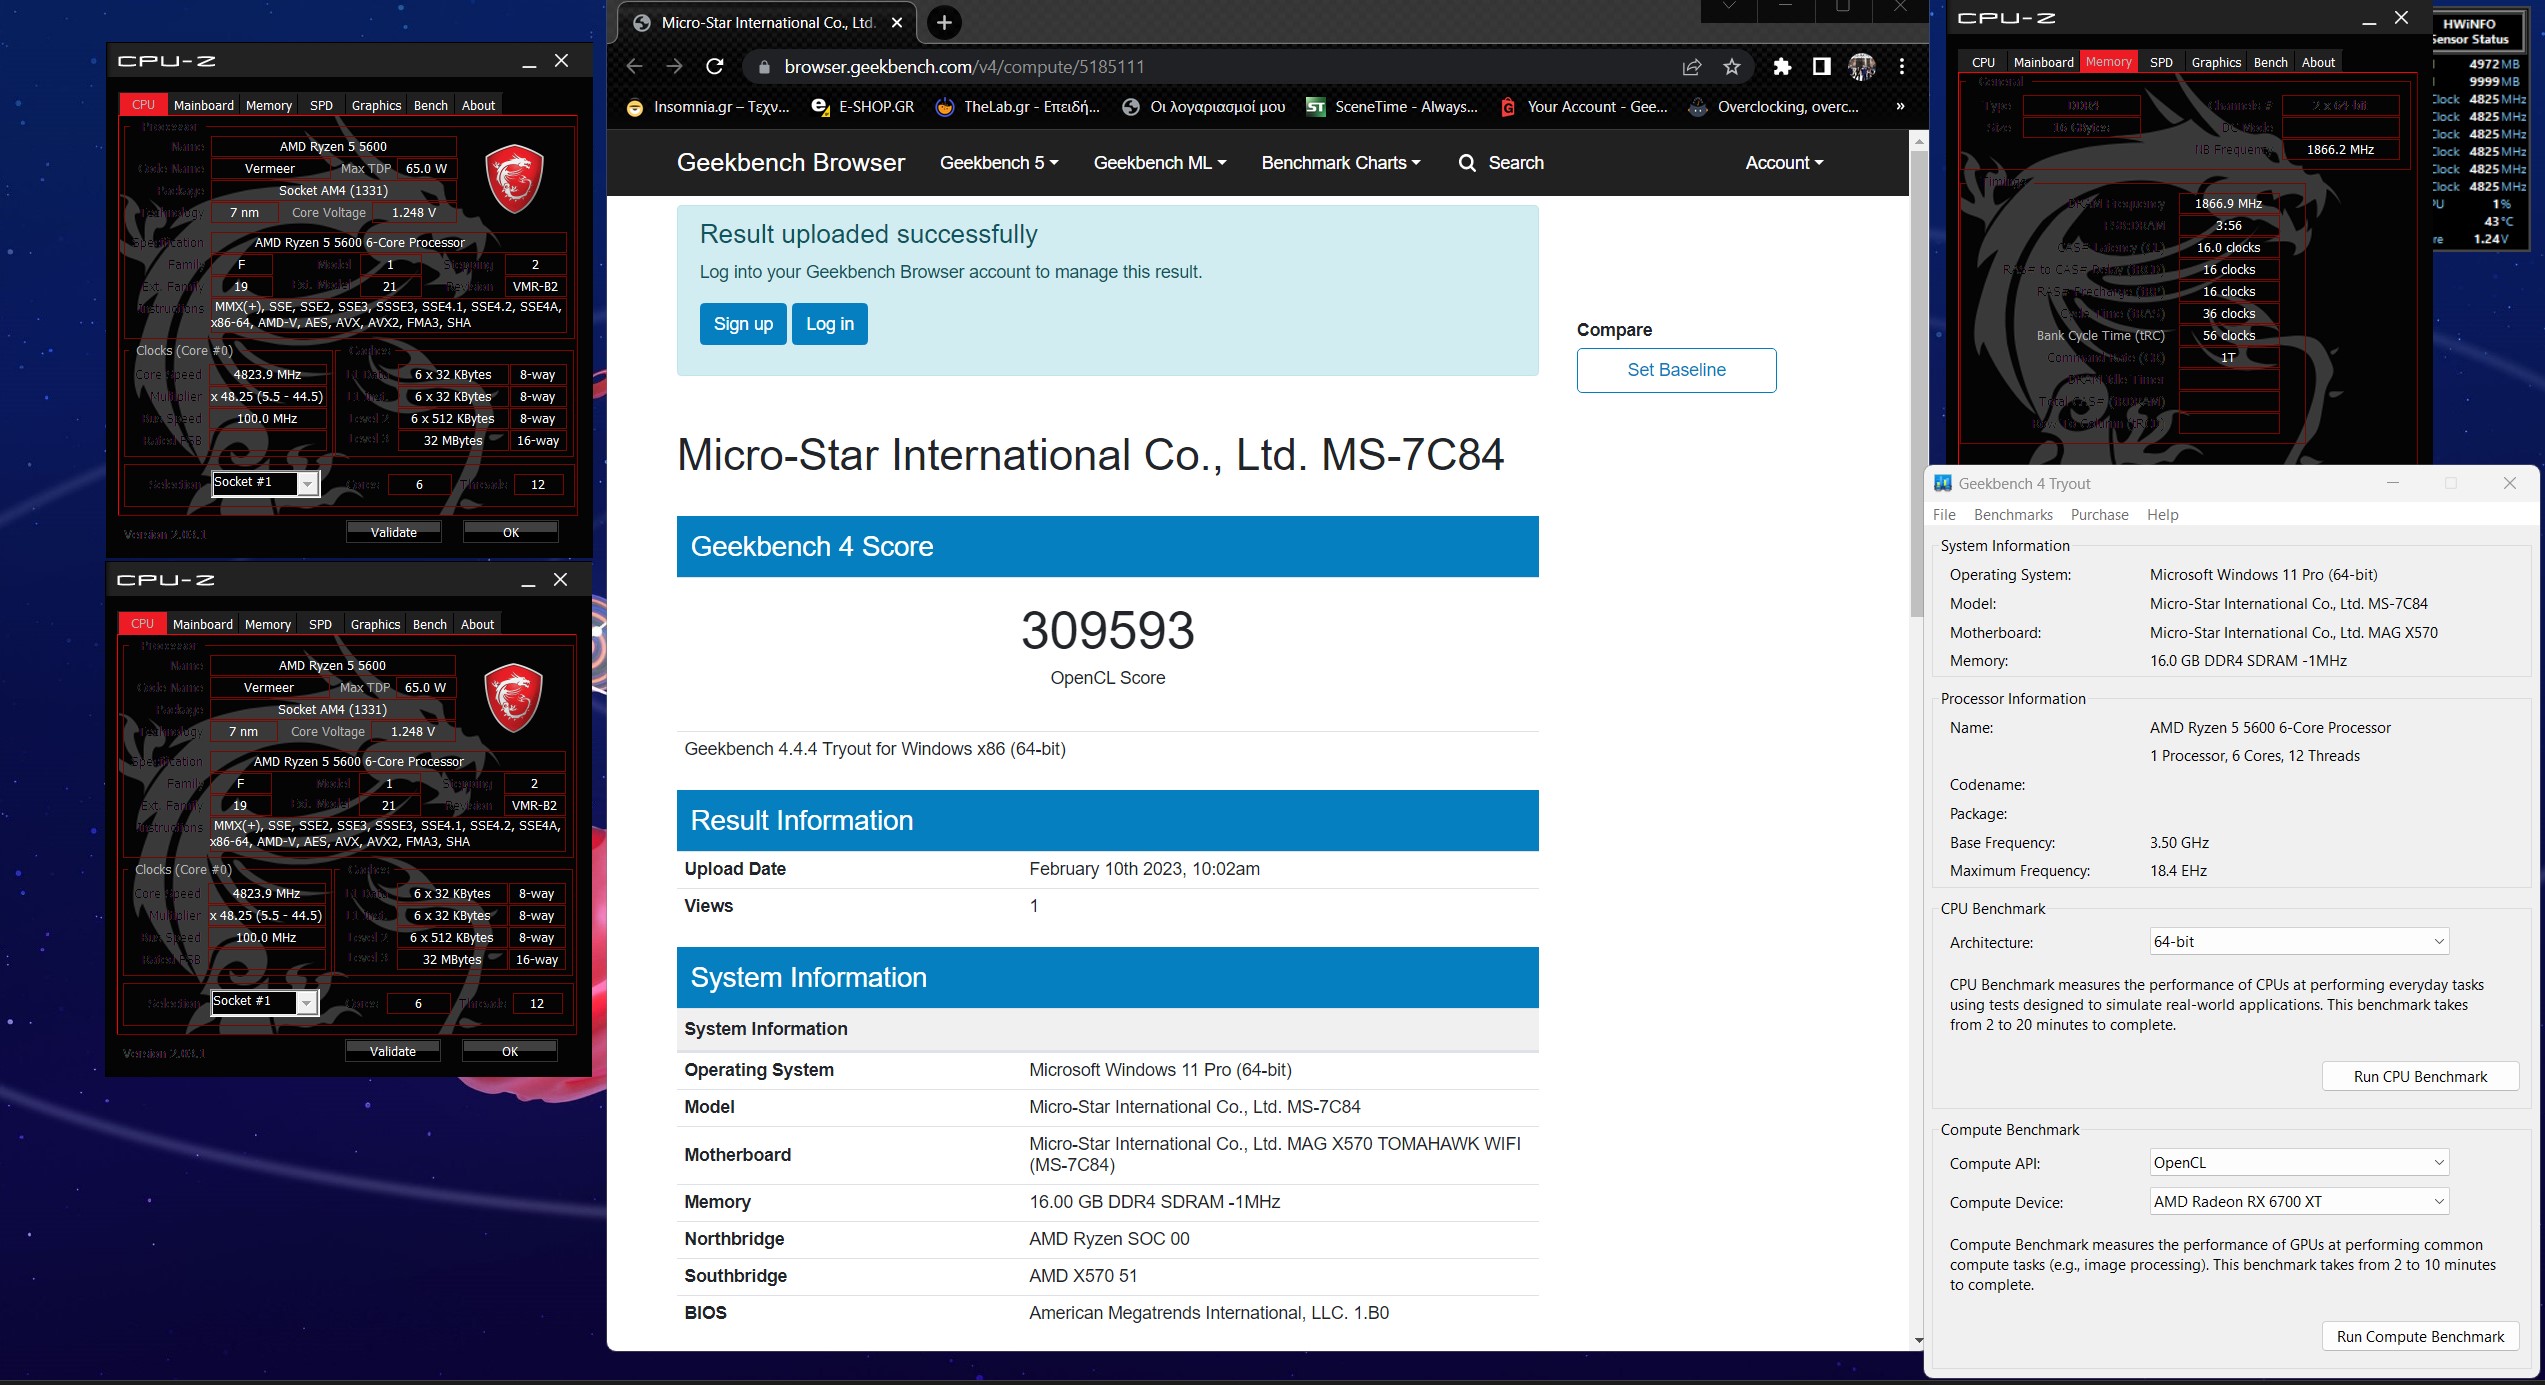2545x1385 pixels.
Task: Click upload date February 10th 2023, 10:02am
Action: [1144, 869]
